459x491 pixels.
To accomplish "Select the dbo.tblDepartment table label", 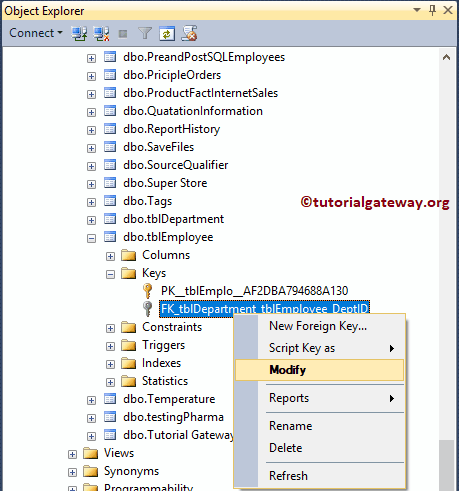I will (x=173, y=219).
